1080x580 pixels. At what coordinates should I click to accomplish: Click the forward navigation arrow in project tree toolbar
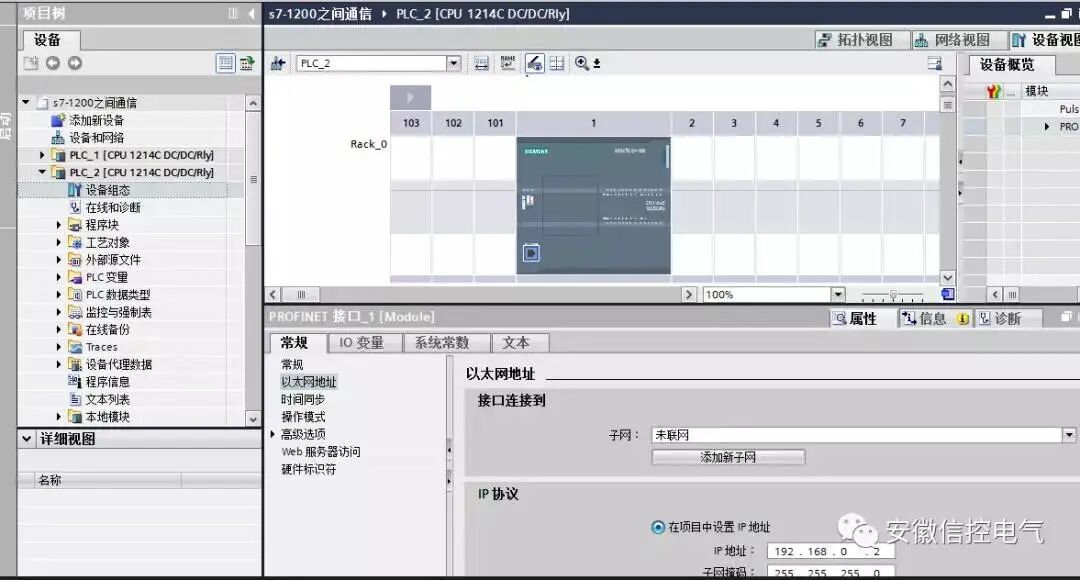coord(75,63)
